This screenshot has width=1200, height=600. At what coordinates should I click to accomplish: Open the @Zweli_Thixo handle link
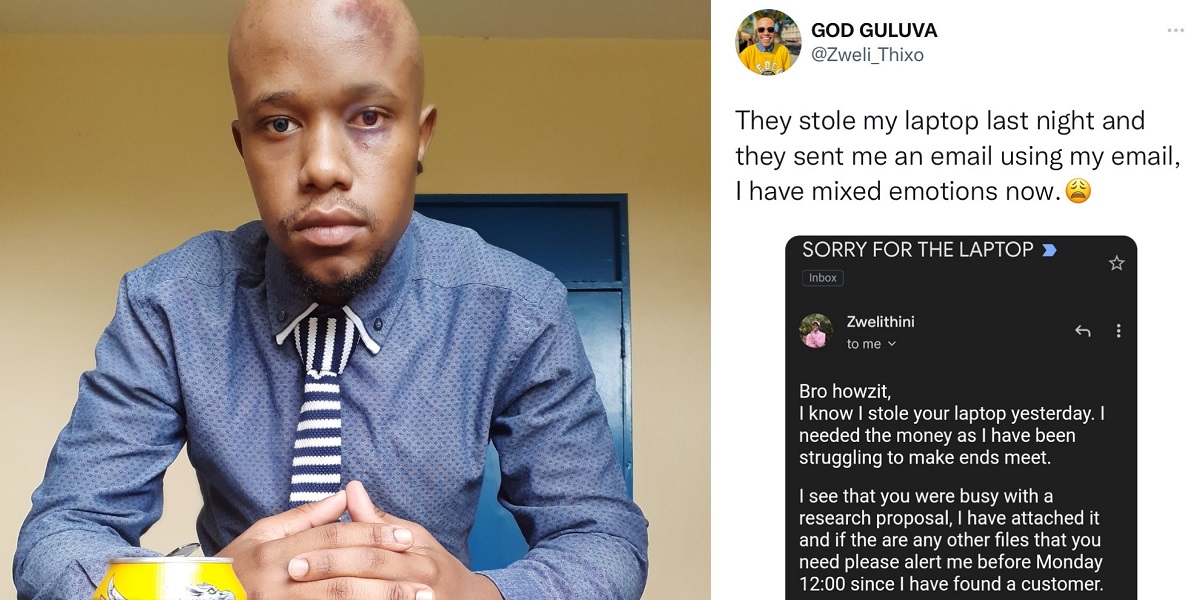(867, 55)
